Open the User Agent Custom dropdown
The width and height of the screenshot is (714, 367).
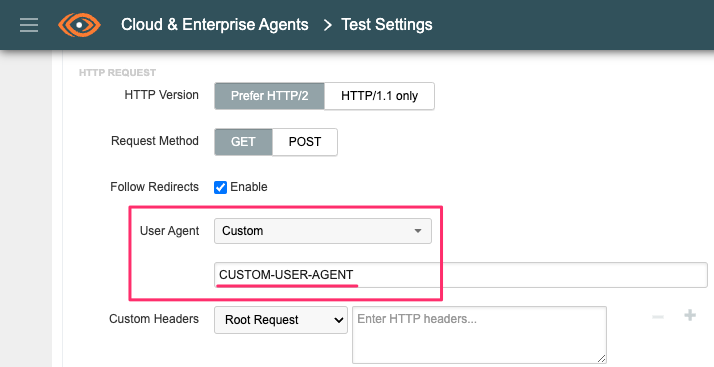point(323,231)
